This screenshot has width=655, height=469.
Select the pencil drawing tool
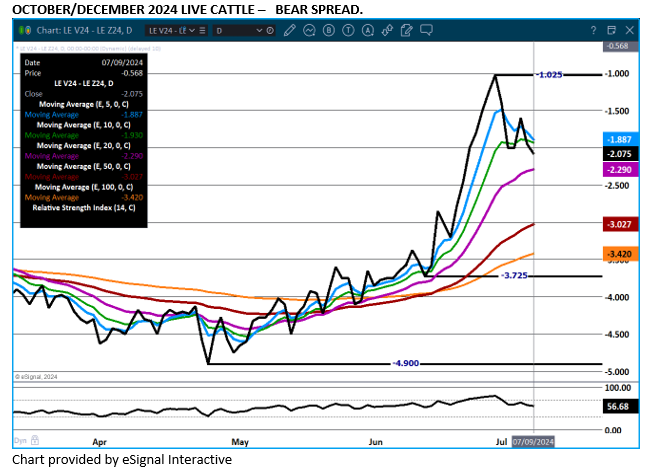point(288,31)
